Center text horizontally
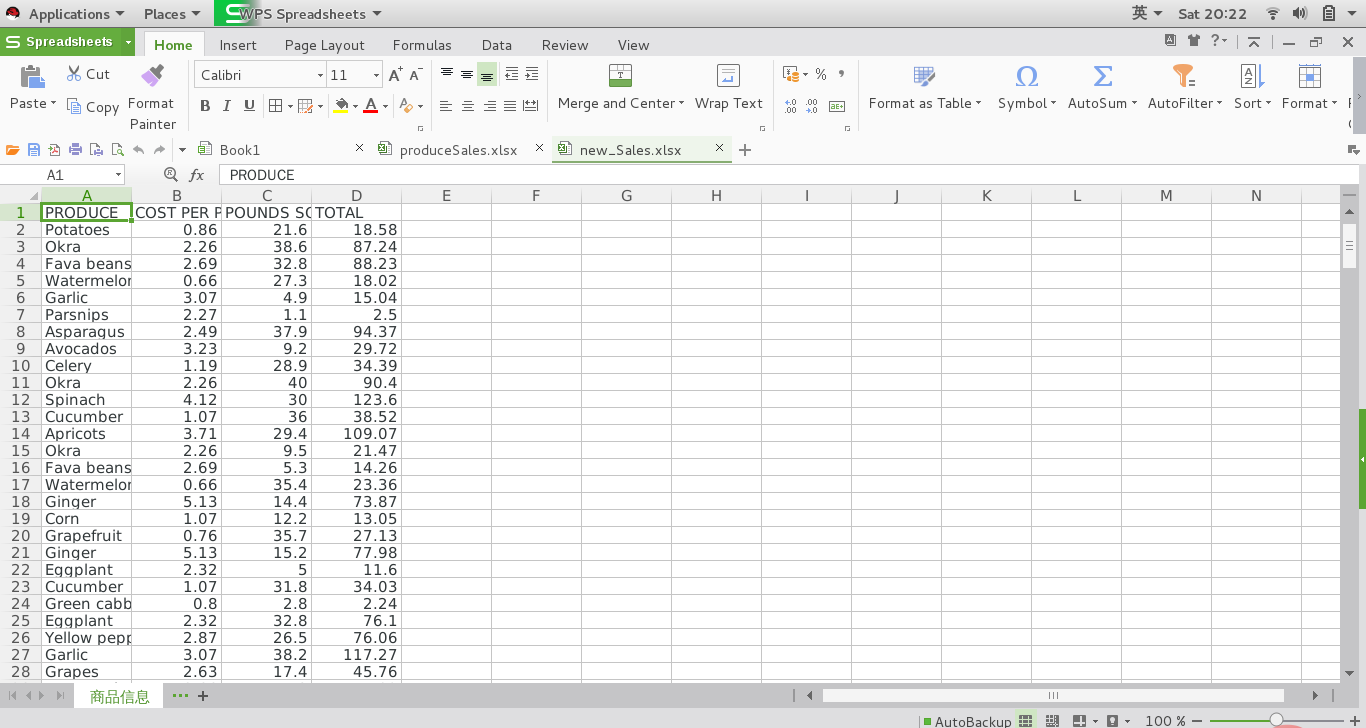This screenshot has height=728, width=1366. tap(467, 106)
